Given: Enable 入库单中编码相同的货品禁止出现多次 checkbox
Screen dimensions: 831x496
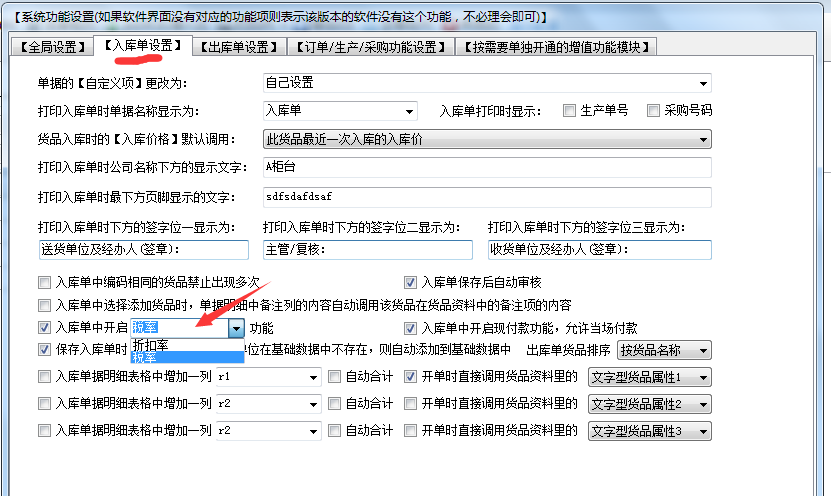Looking at the screenshot, I should pyautogui.click(x=44, y=282).
